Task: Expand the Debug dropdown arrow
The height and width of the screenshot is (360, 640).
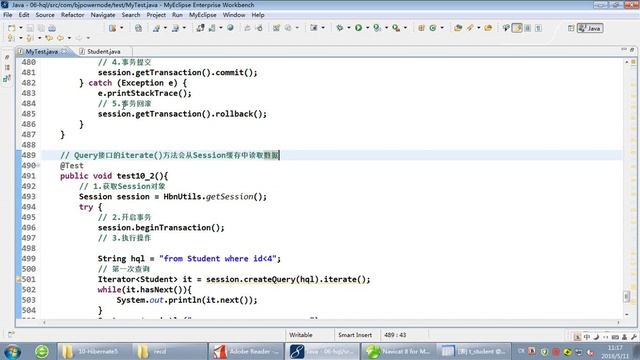Action: coord(349,28)
